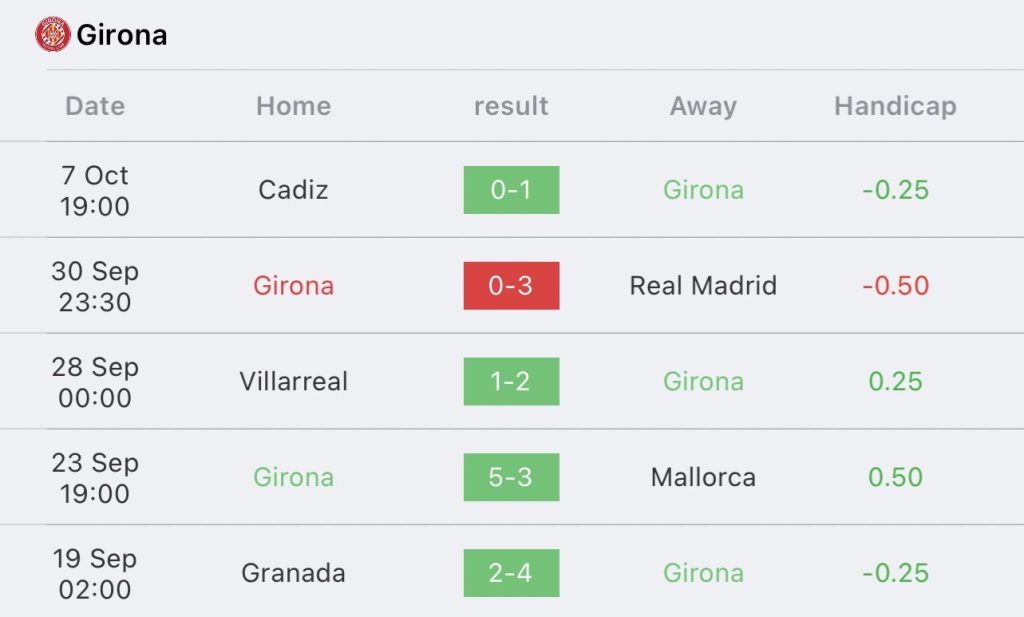This screenshot has height=617, width=1024.
Task: Select Cadiz home team
Action: point(293,190)
